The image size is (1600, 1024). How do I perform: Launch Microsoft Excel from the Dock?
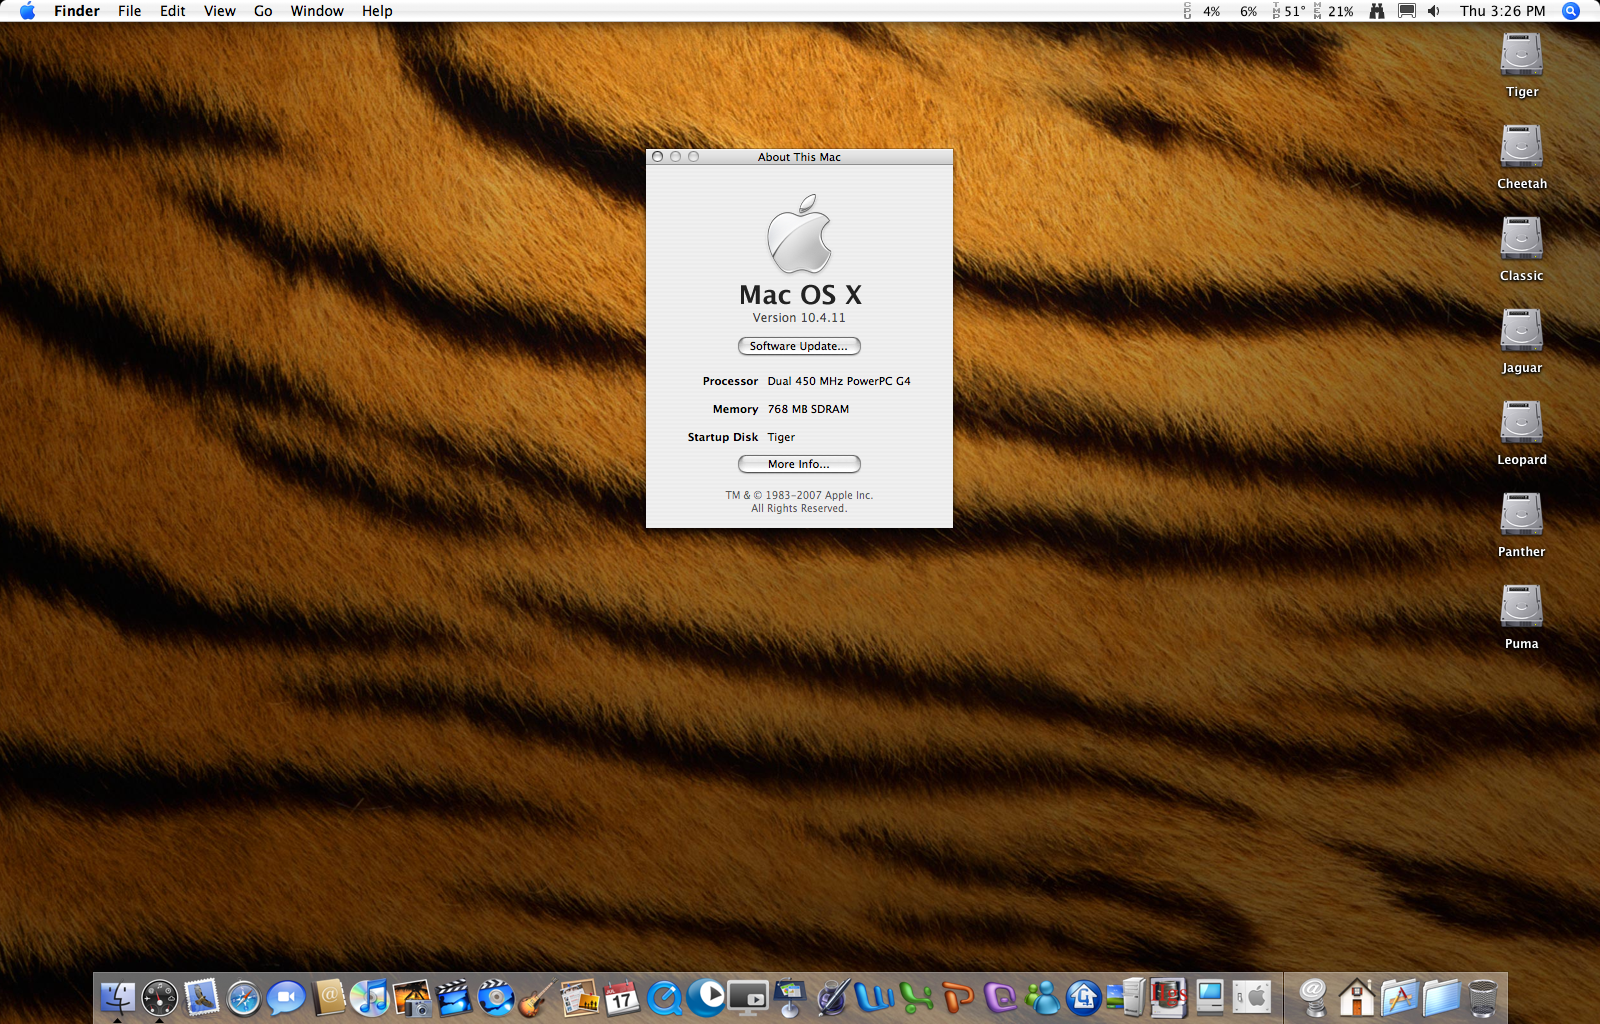coord(916,997)
